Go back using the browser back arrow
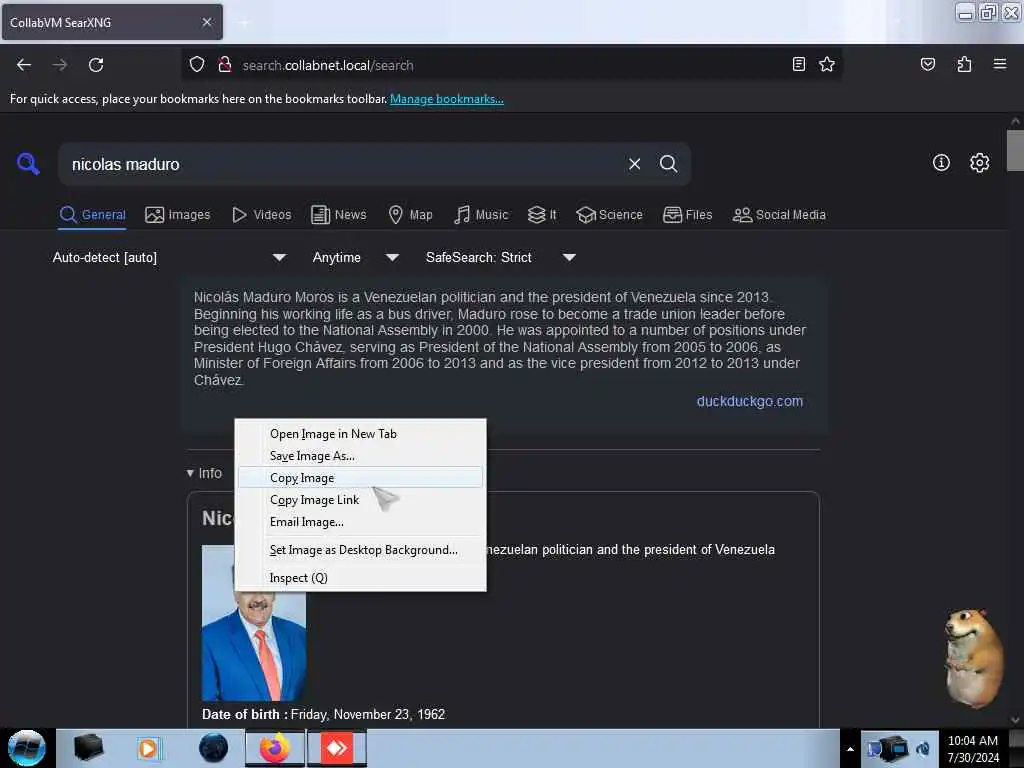Viewport: 1024px width, 768px height. click(x=24, y=65)
